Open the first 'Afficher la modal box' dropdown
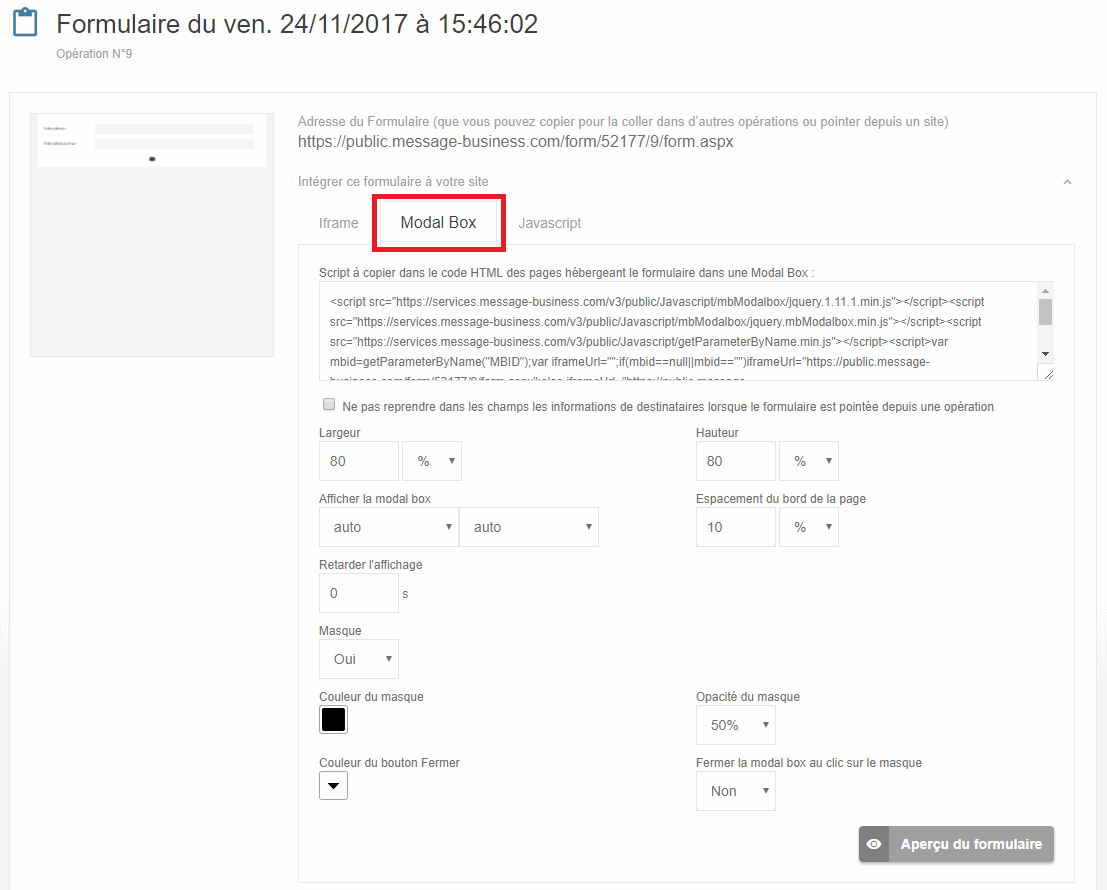 pos(388,527)
